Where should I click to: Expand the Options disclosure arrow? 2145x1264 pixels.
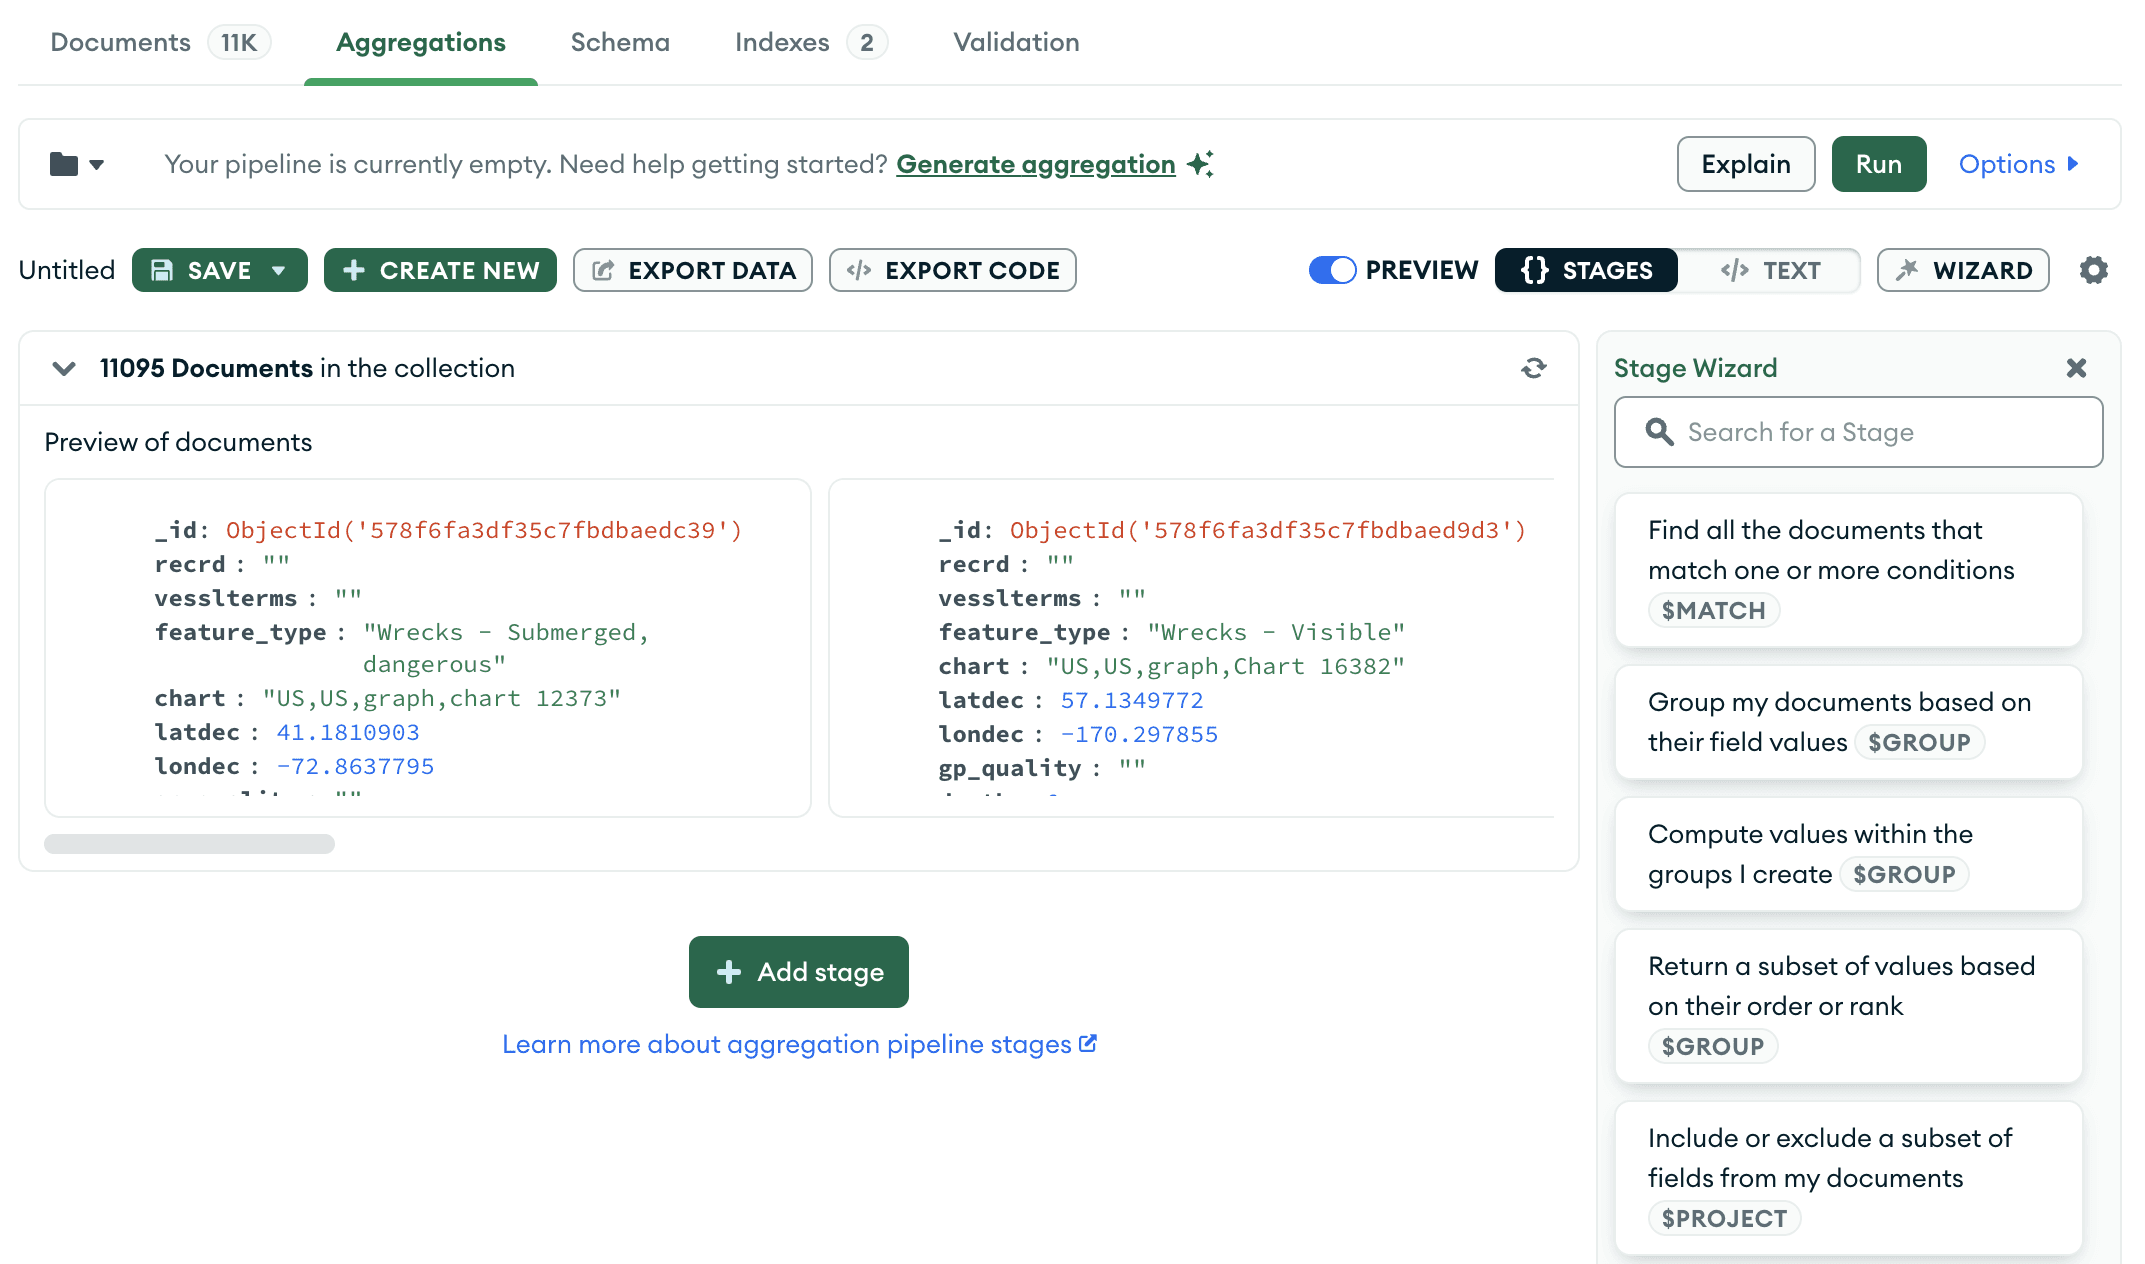[x=2073, y=164]
